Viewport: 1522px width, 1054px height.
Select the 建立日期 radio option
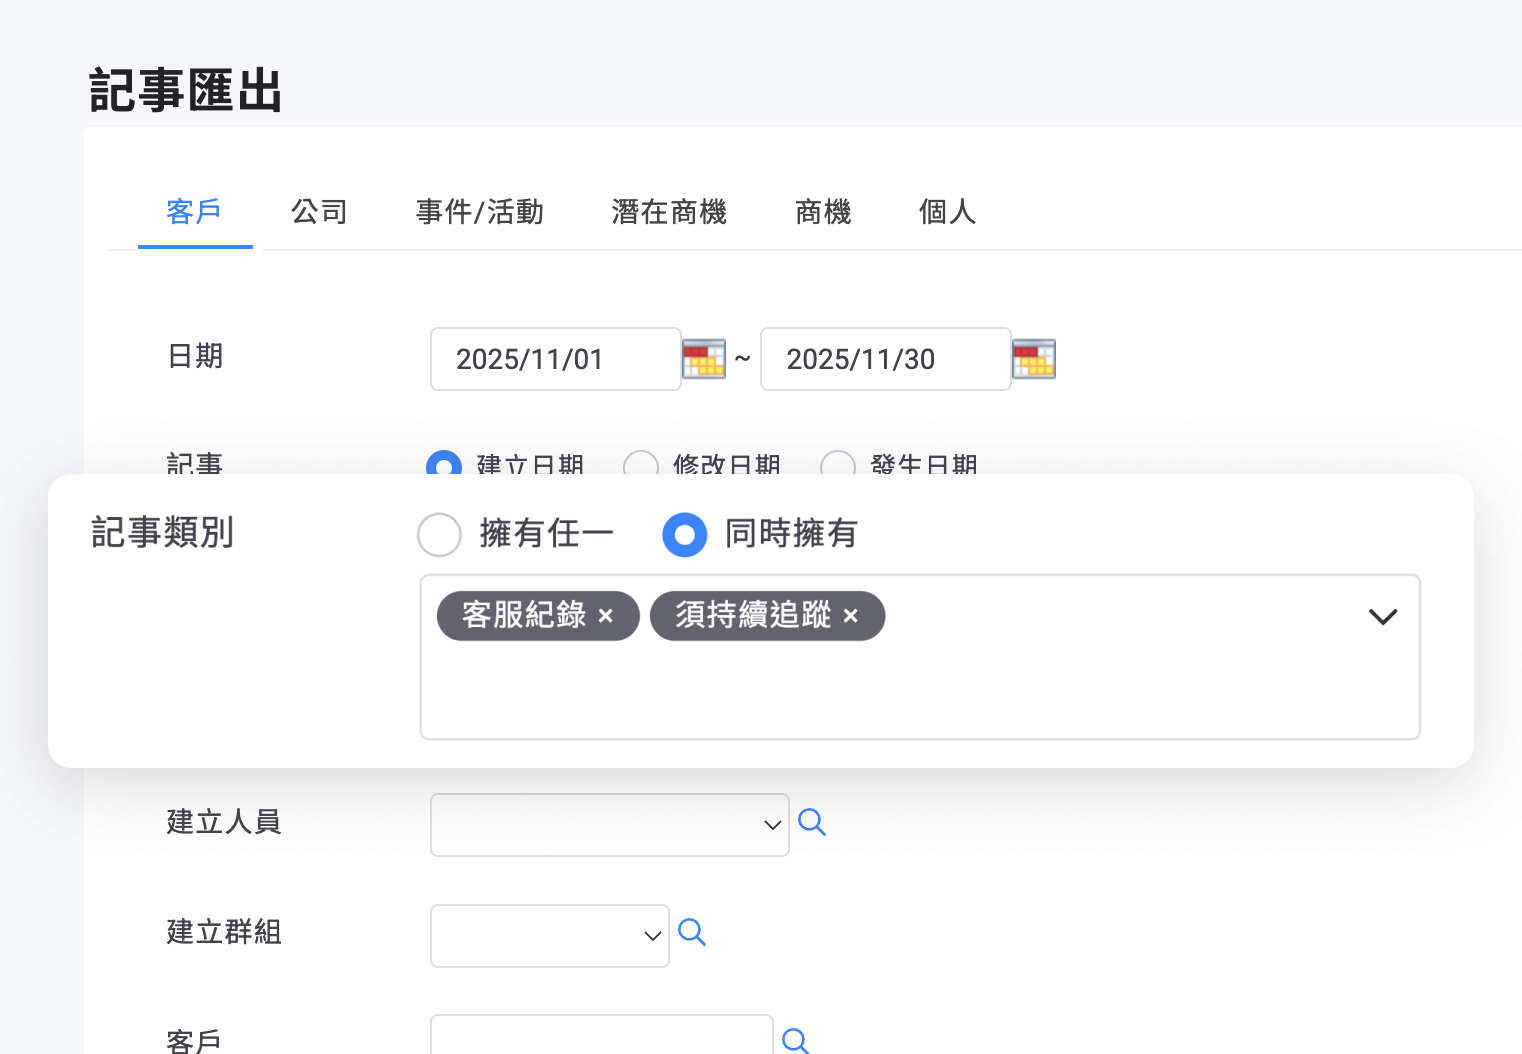pos(444,466)
